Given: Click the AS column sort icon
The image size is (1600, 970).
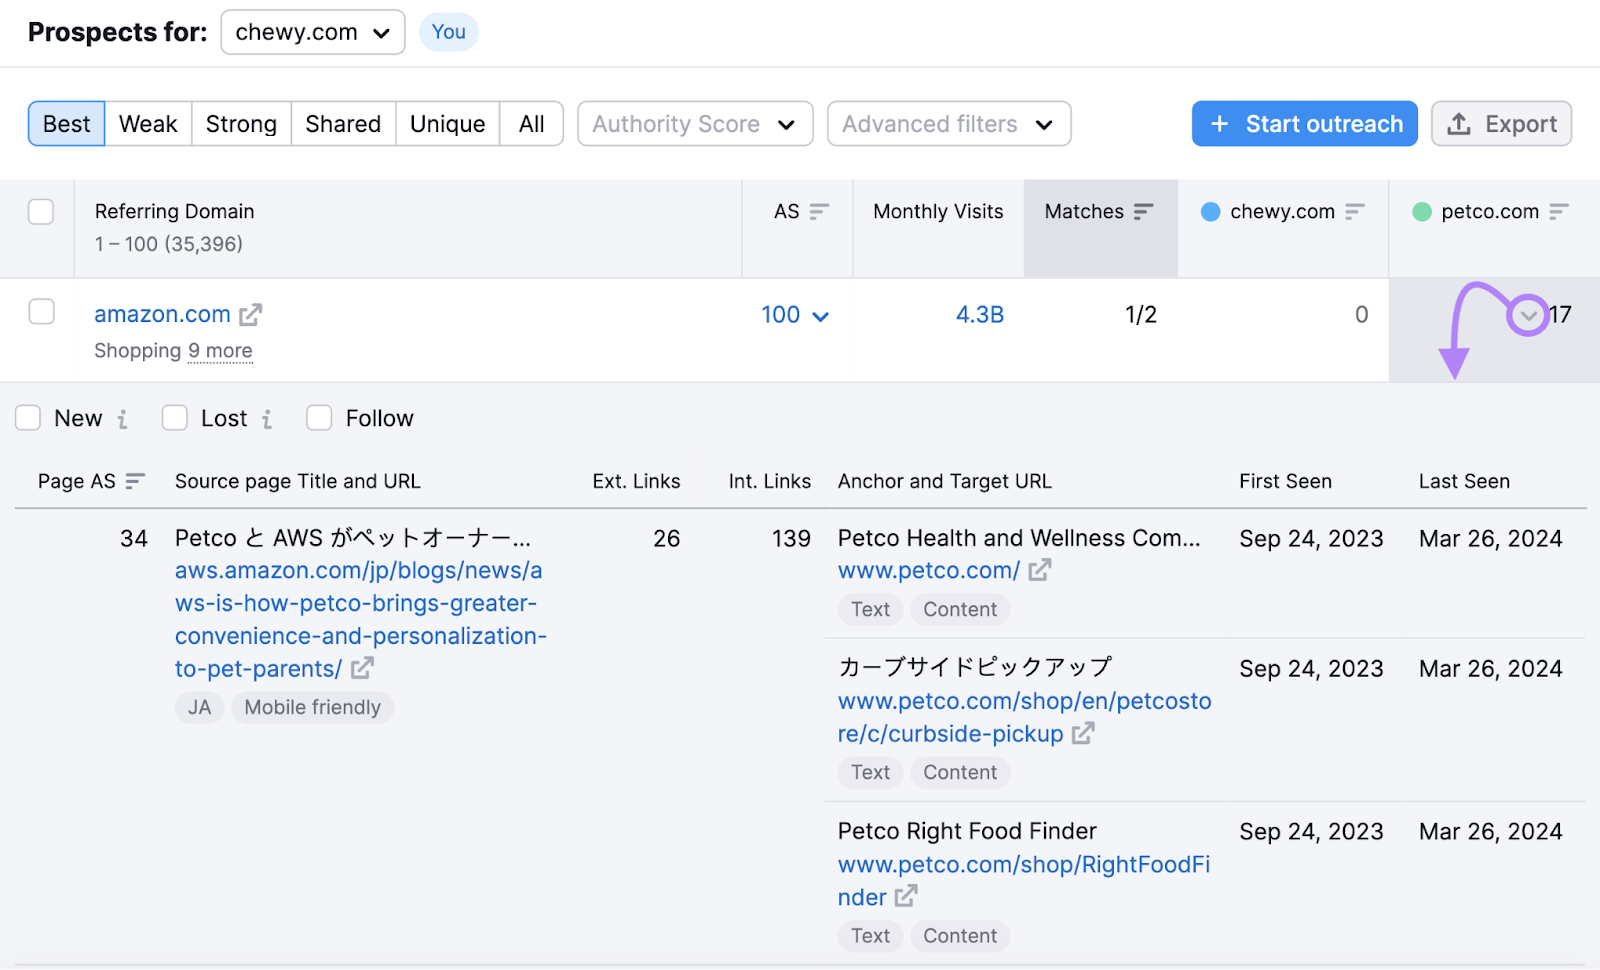Looking at the screenshot, I should (819, 212).
